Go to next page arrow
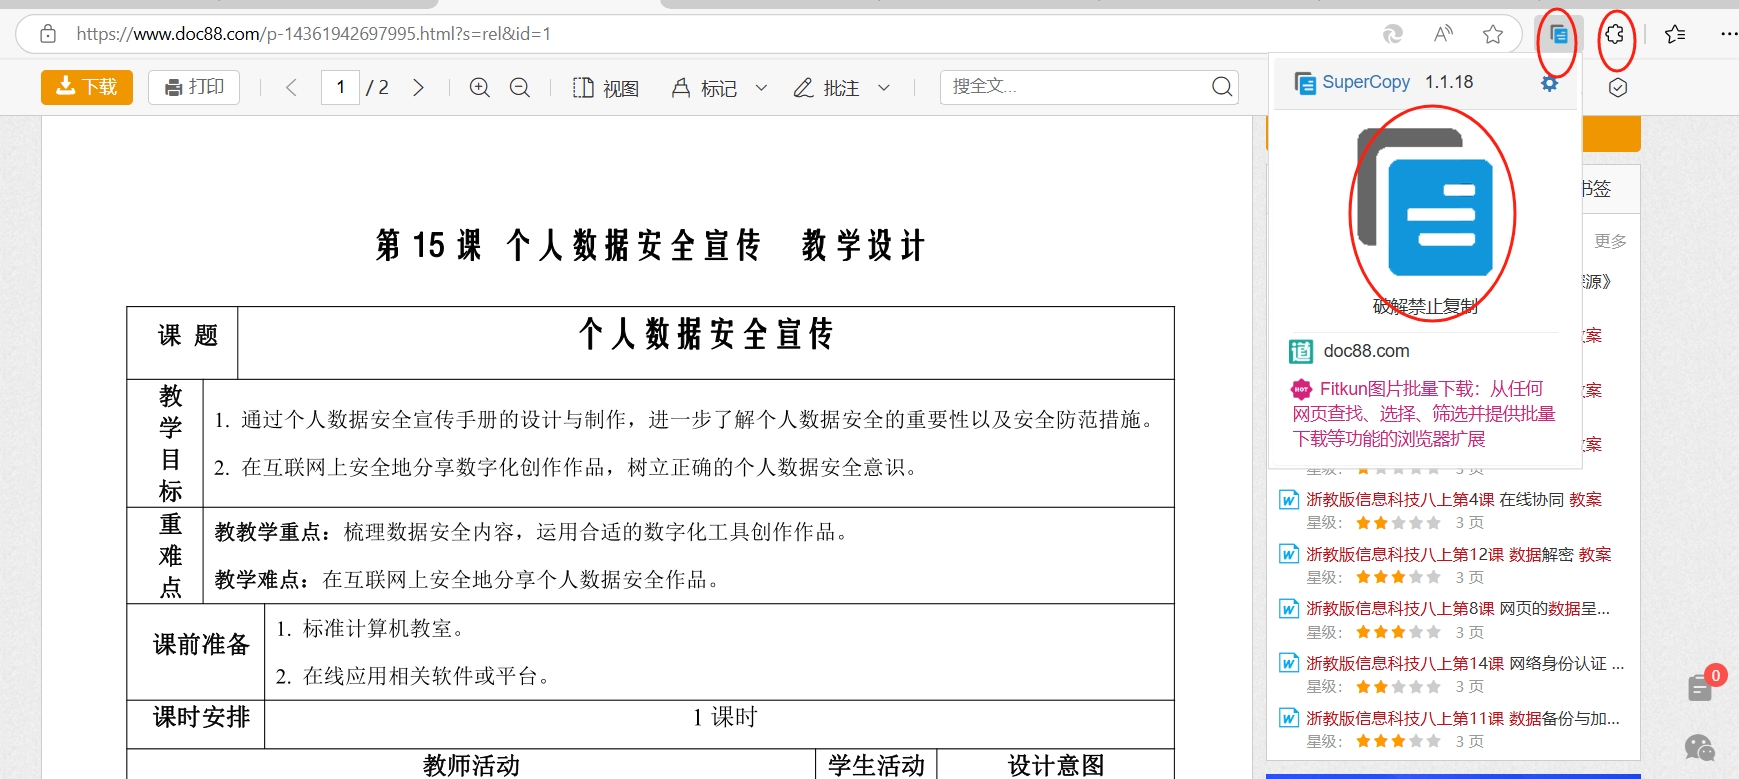 click(419, 88)
